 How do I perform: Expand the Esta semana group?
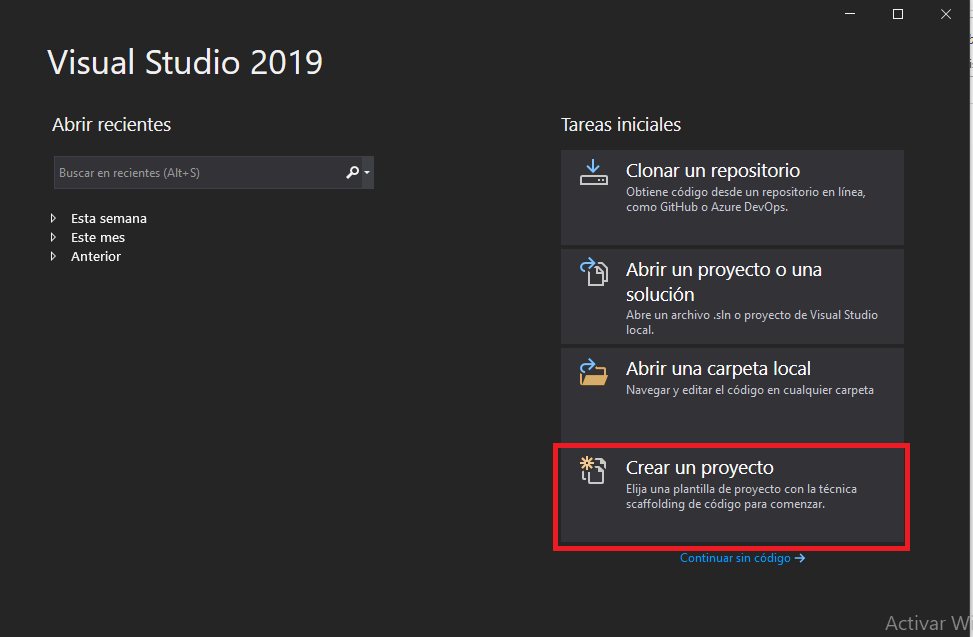[x=53, y=218]
